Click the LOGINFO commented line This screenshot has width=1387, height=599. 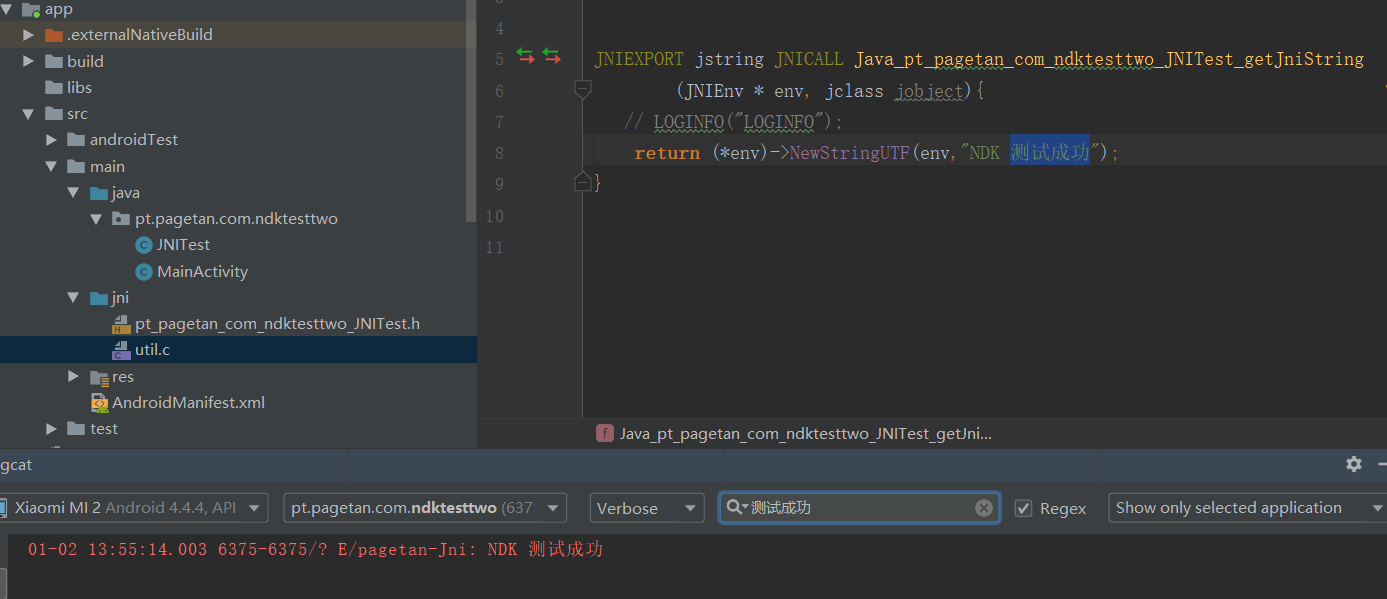pyautogui.click(x=734, y=122)
